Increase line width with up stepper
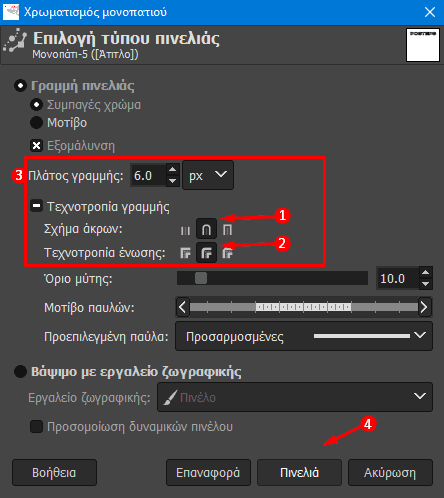The height and width of the screenshot is (498, 444). (x=172, y=169)
